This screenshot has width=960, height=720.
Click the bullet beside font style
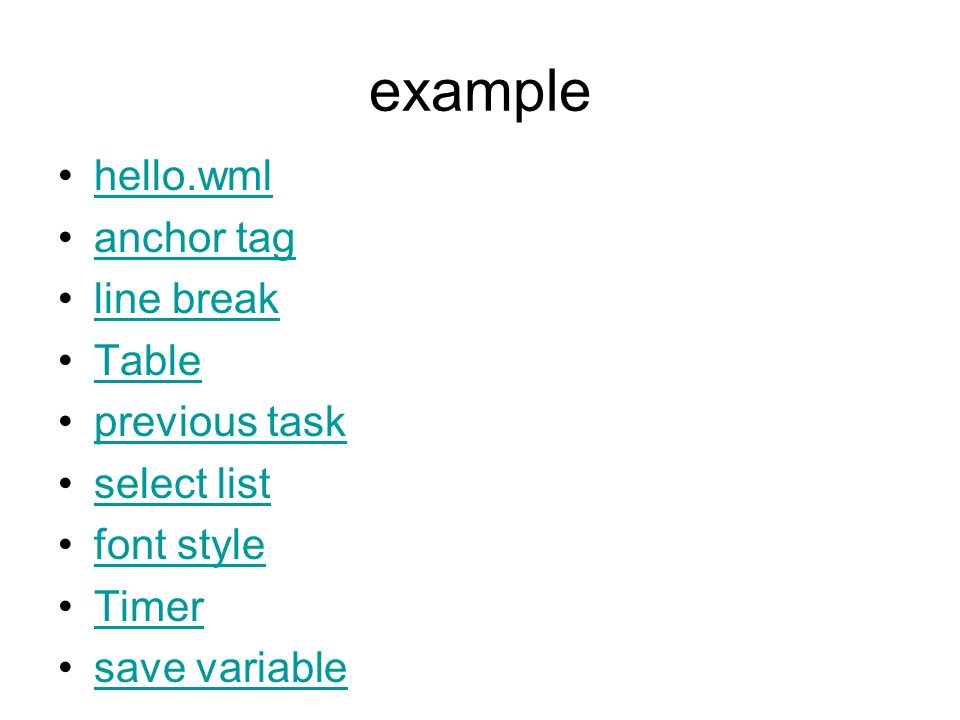(66, 544)
